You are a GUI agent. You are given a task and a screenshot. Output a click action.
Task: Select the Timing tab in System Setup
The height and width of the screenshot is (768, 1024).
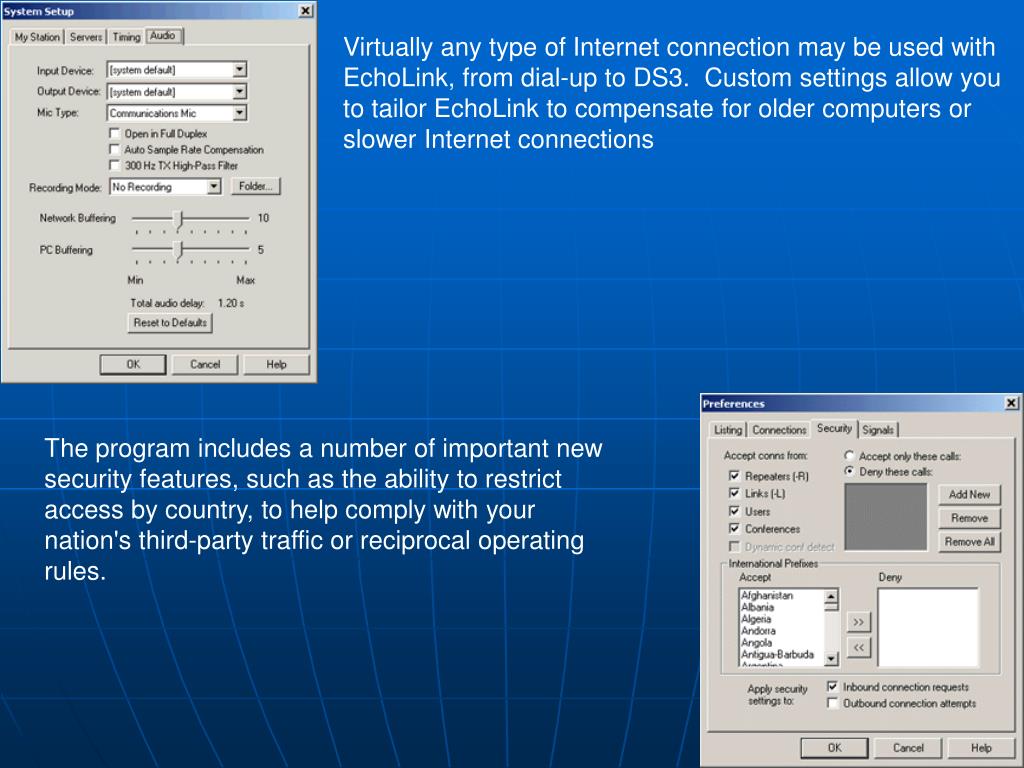126,37
